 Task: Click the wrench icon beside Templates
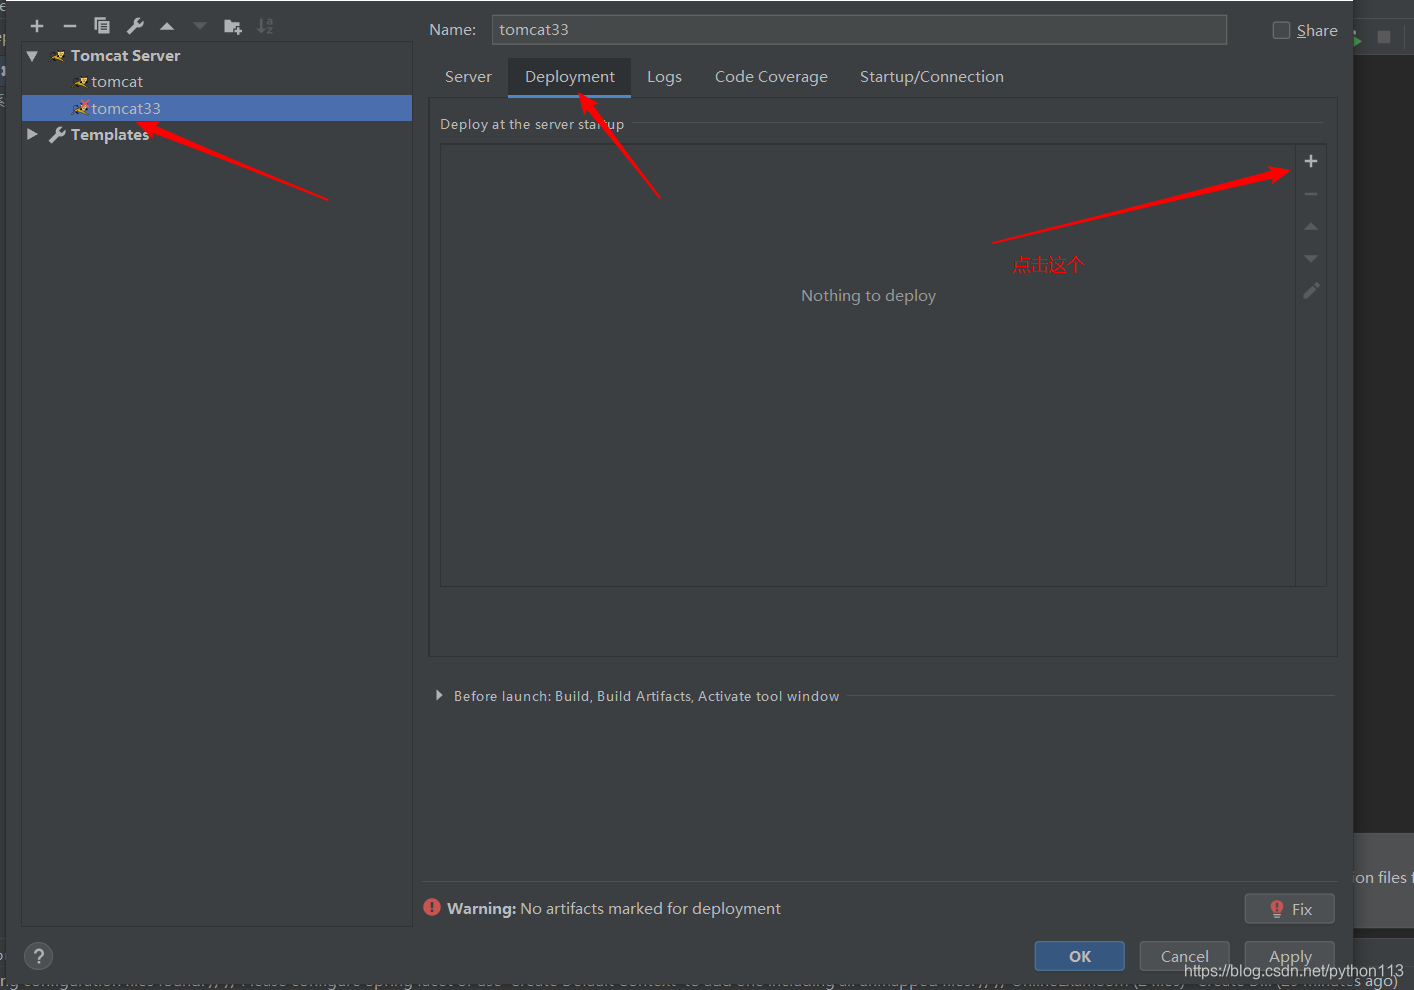click(57, 134)
